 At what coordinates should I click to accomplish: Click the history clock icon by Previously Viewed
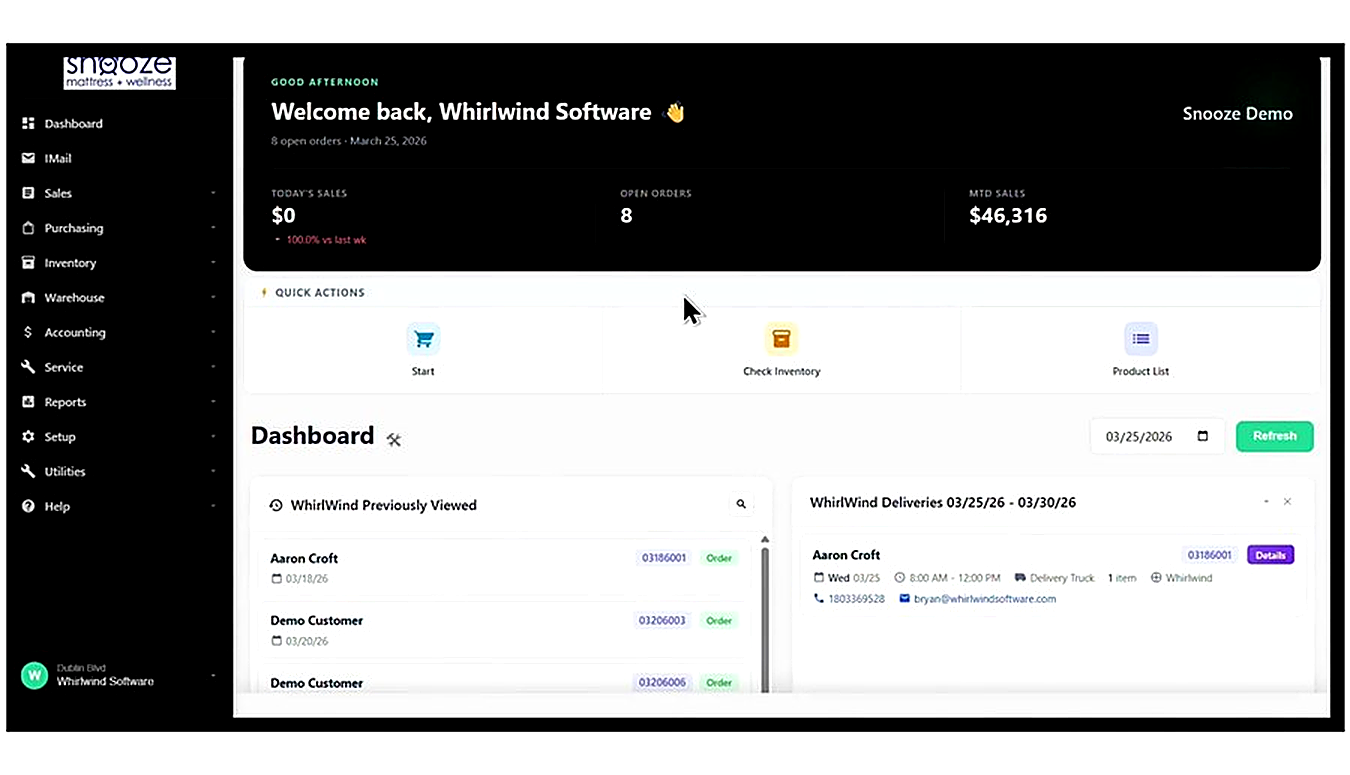[x=276, y=505]
